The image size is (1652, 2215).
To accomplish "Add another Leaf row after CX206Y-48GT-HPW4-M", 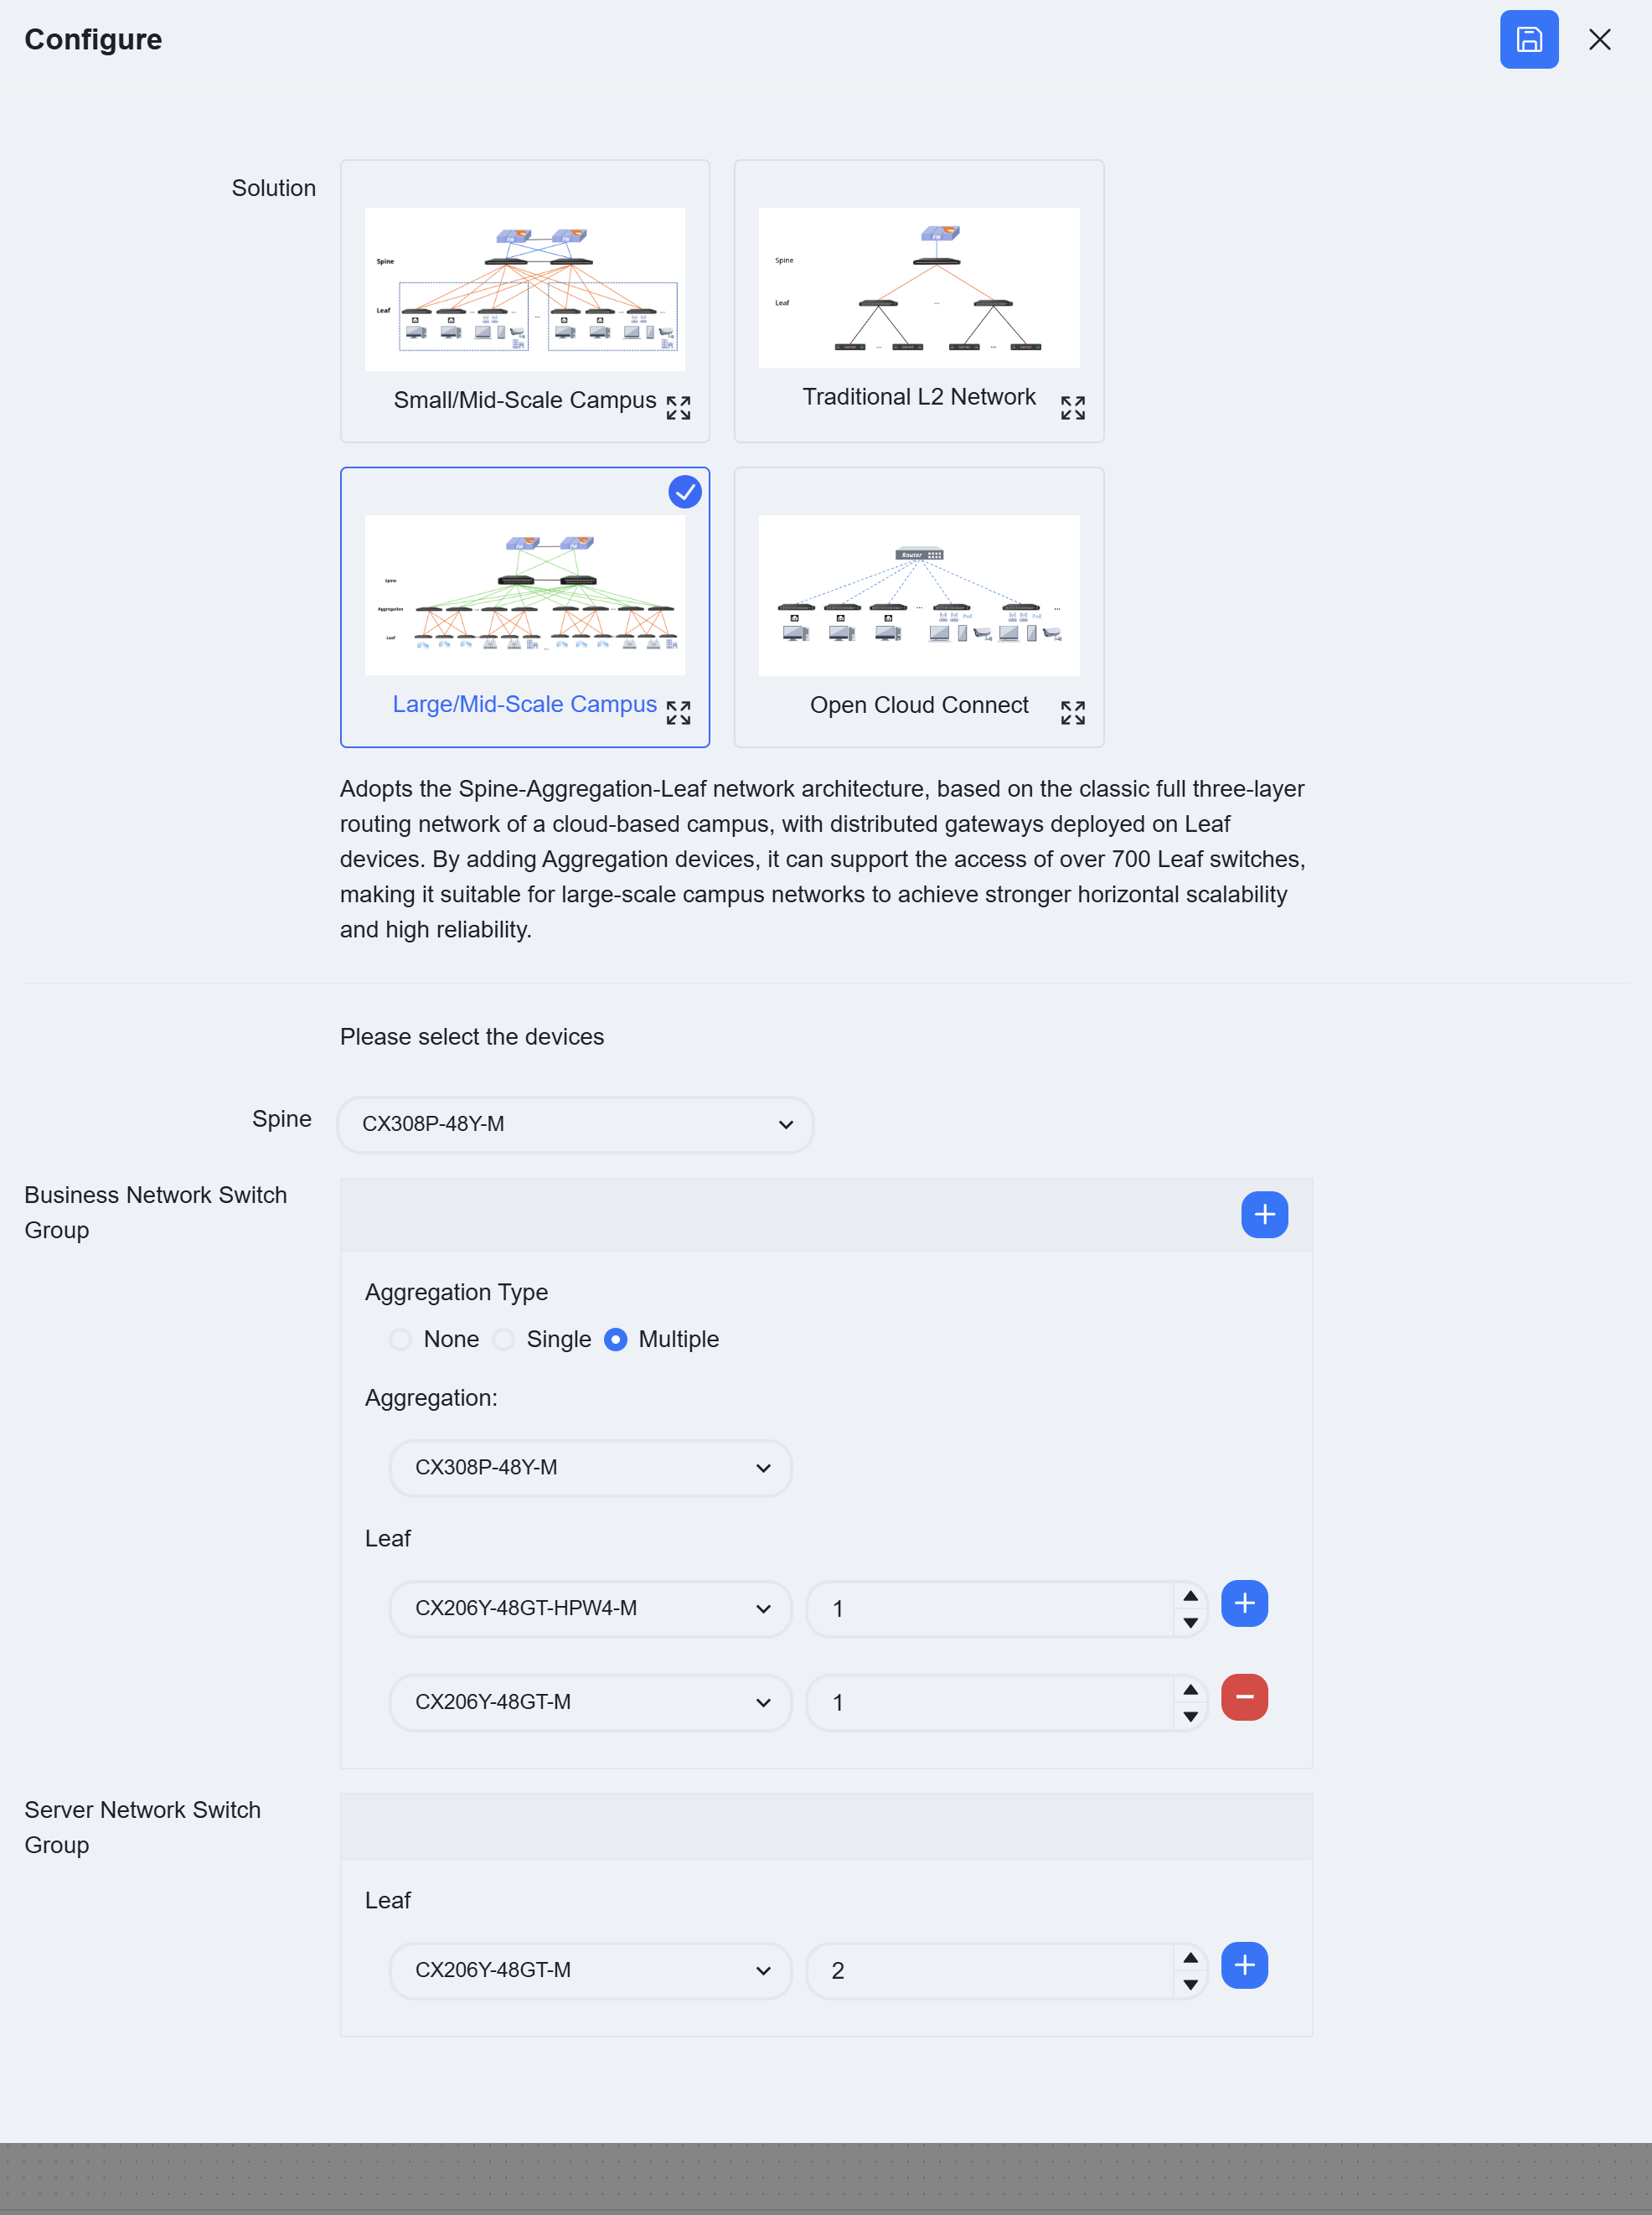I will click(x=1244, y=1603).
